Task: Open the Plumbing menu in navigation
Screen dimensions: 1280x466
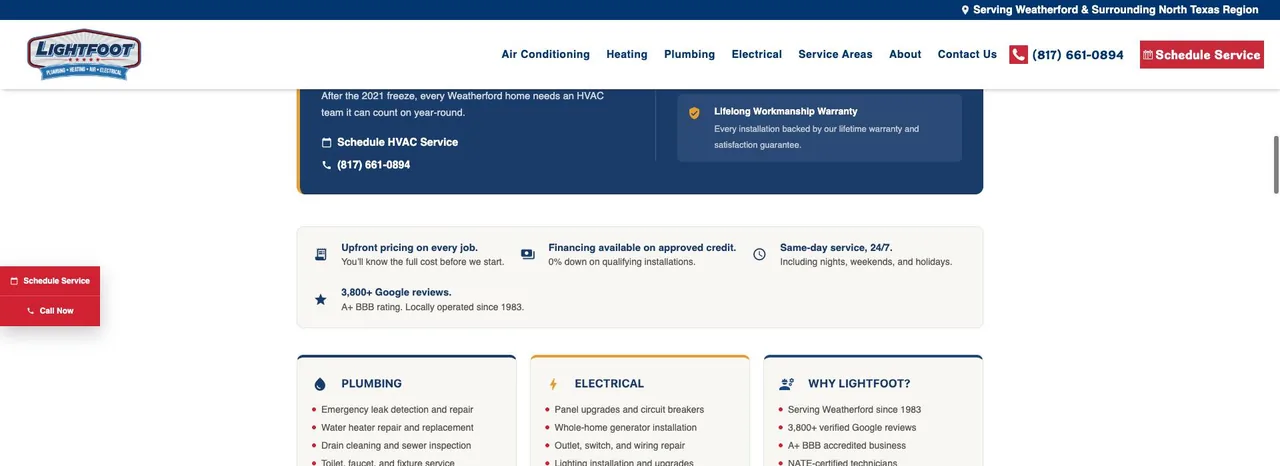Action: 690,54
